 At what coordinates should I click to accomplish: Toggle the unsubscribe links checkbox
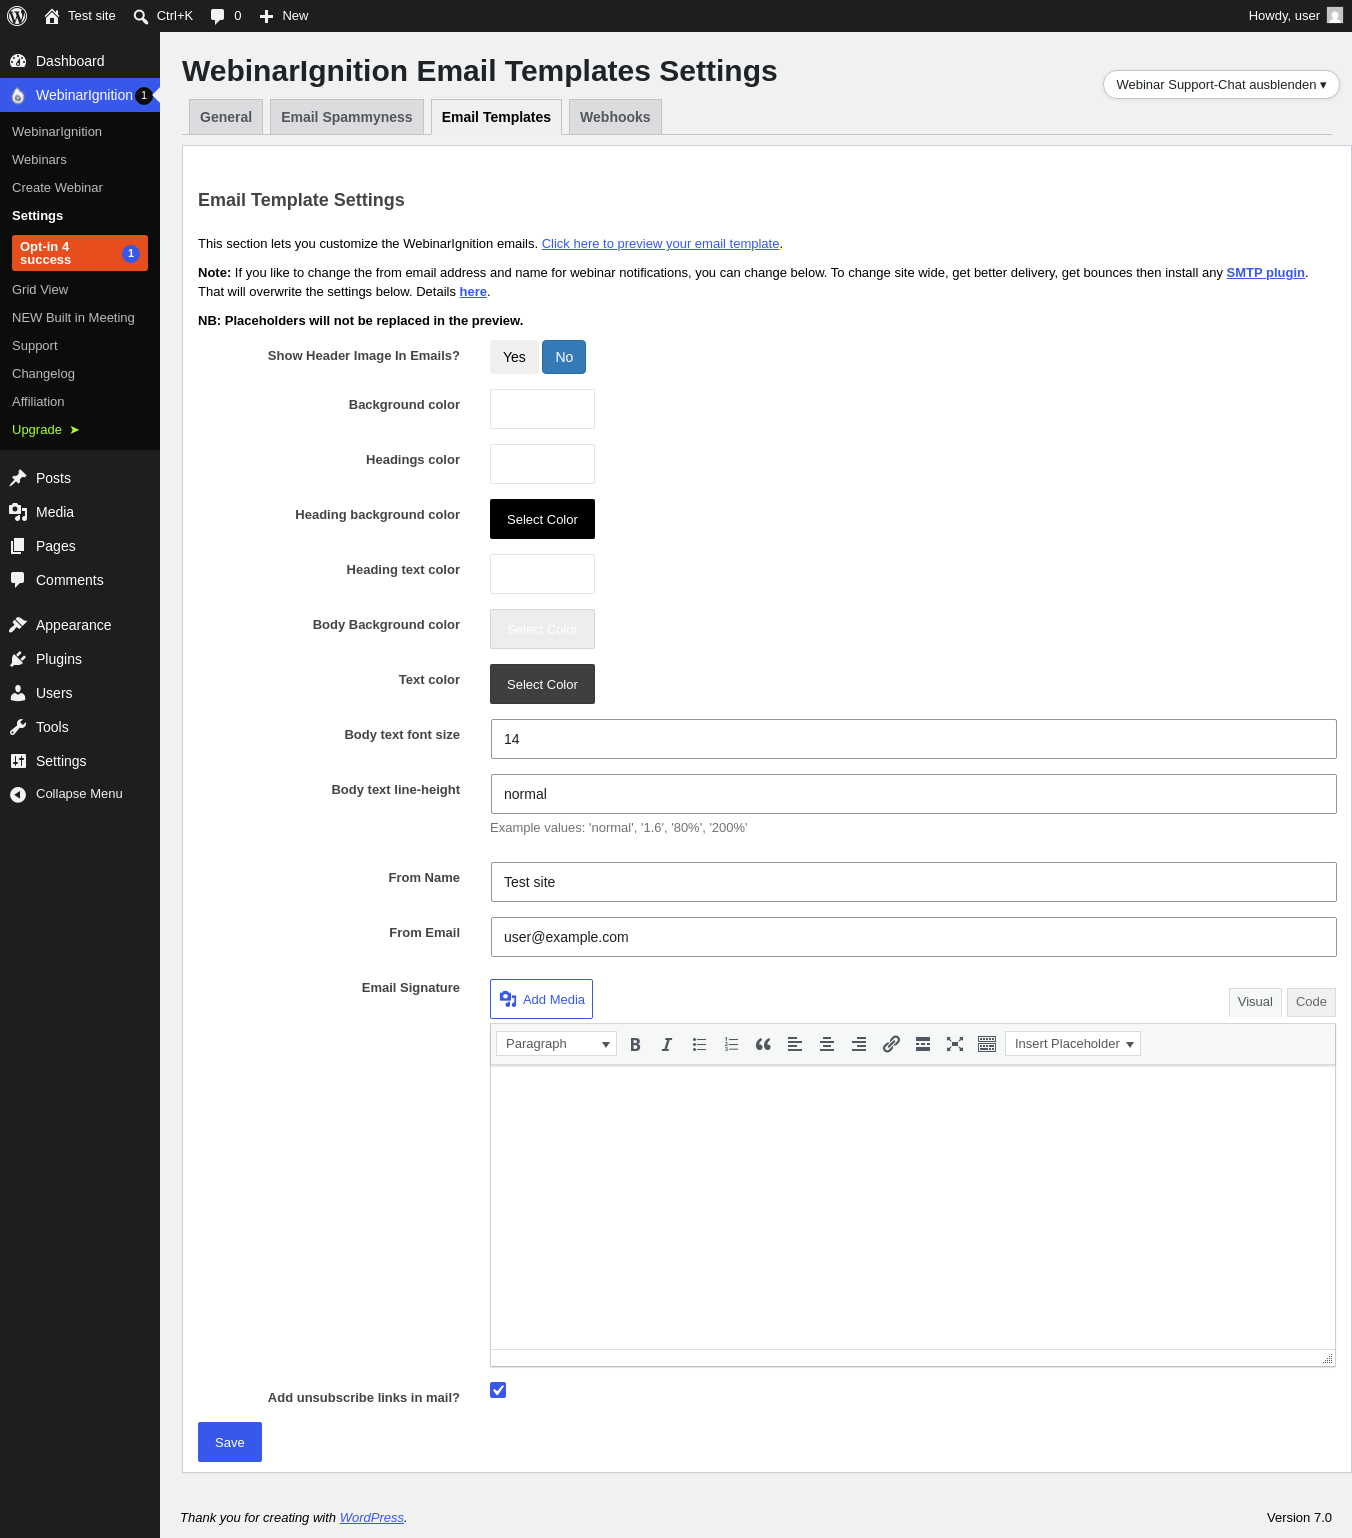point(498,1390)
